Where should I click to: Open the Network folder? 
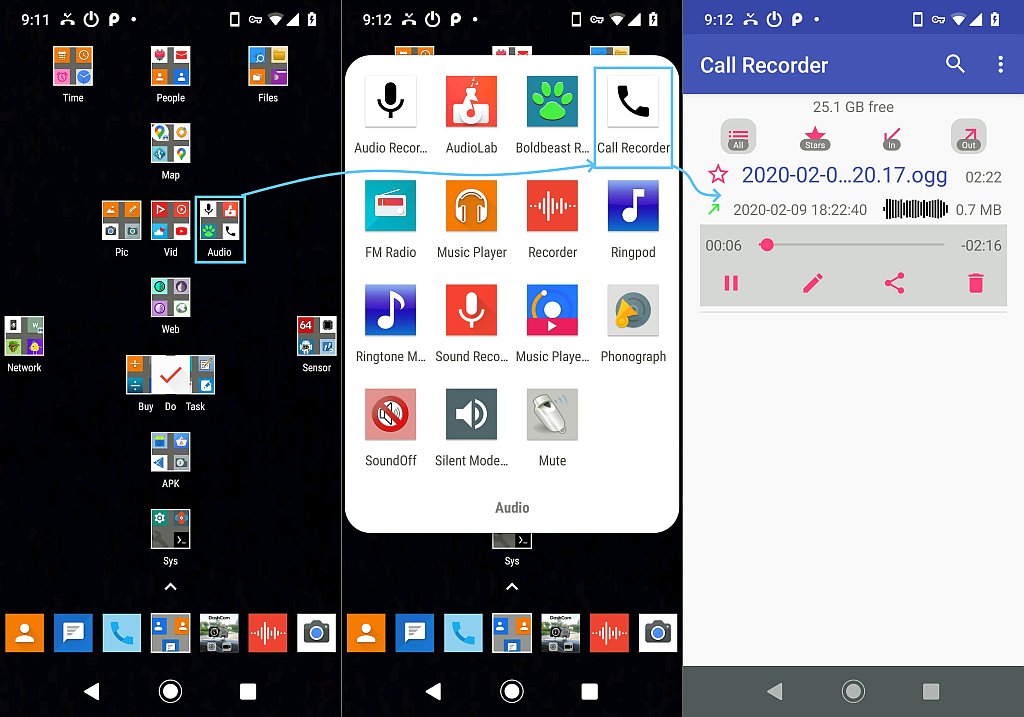(x=24, y=336)
